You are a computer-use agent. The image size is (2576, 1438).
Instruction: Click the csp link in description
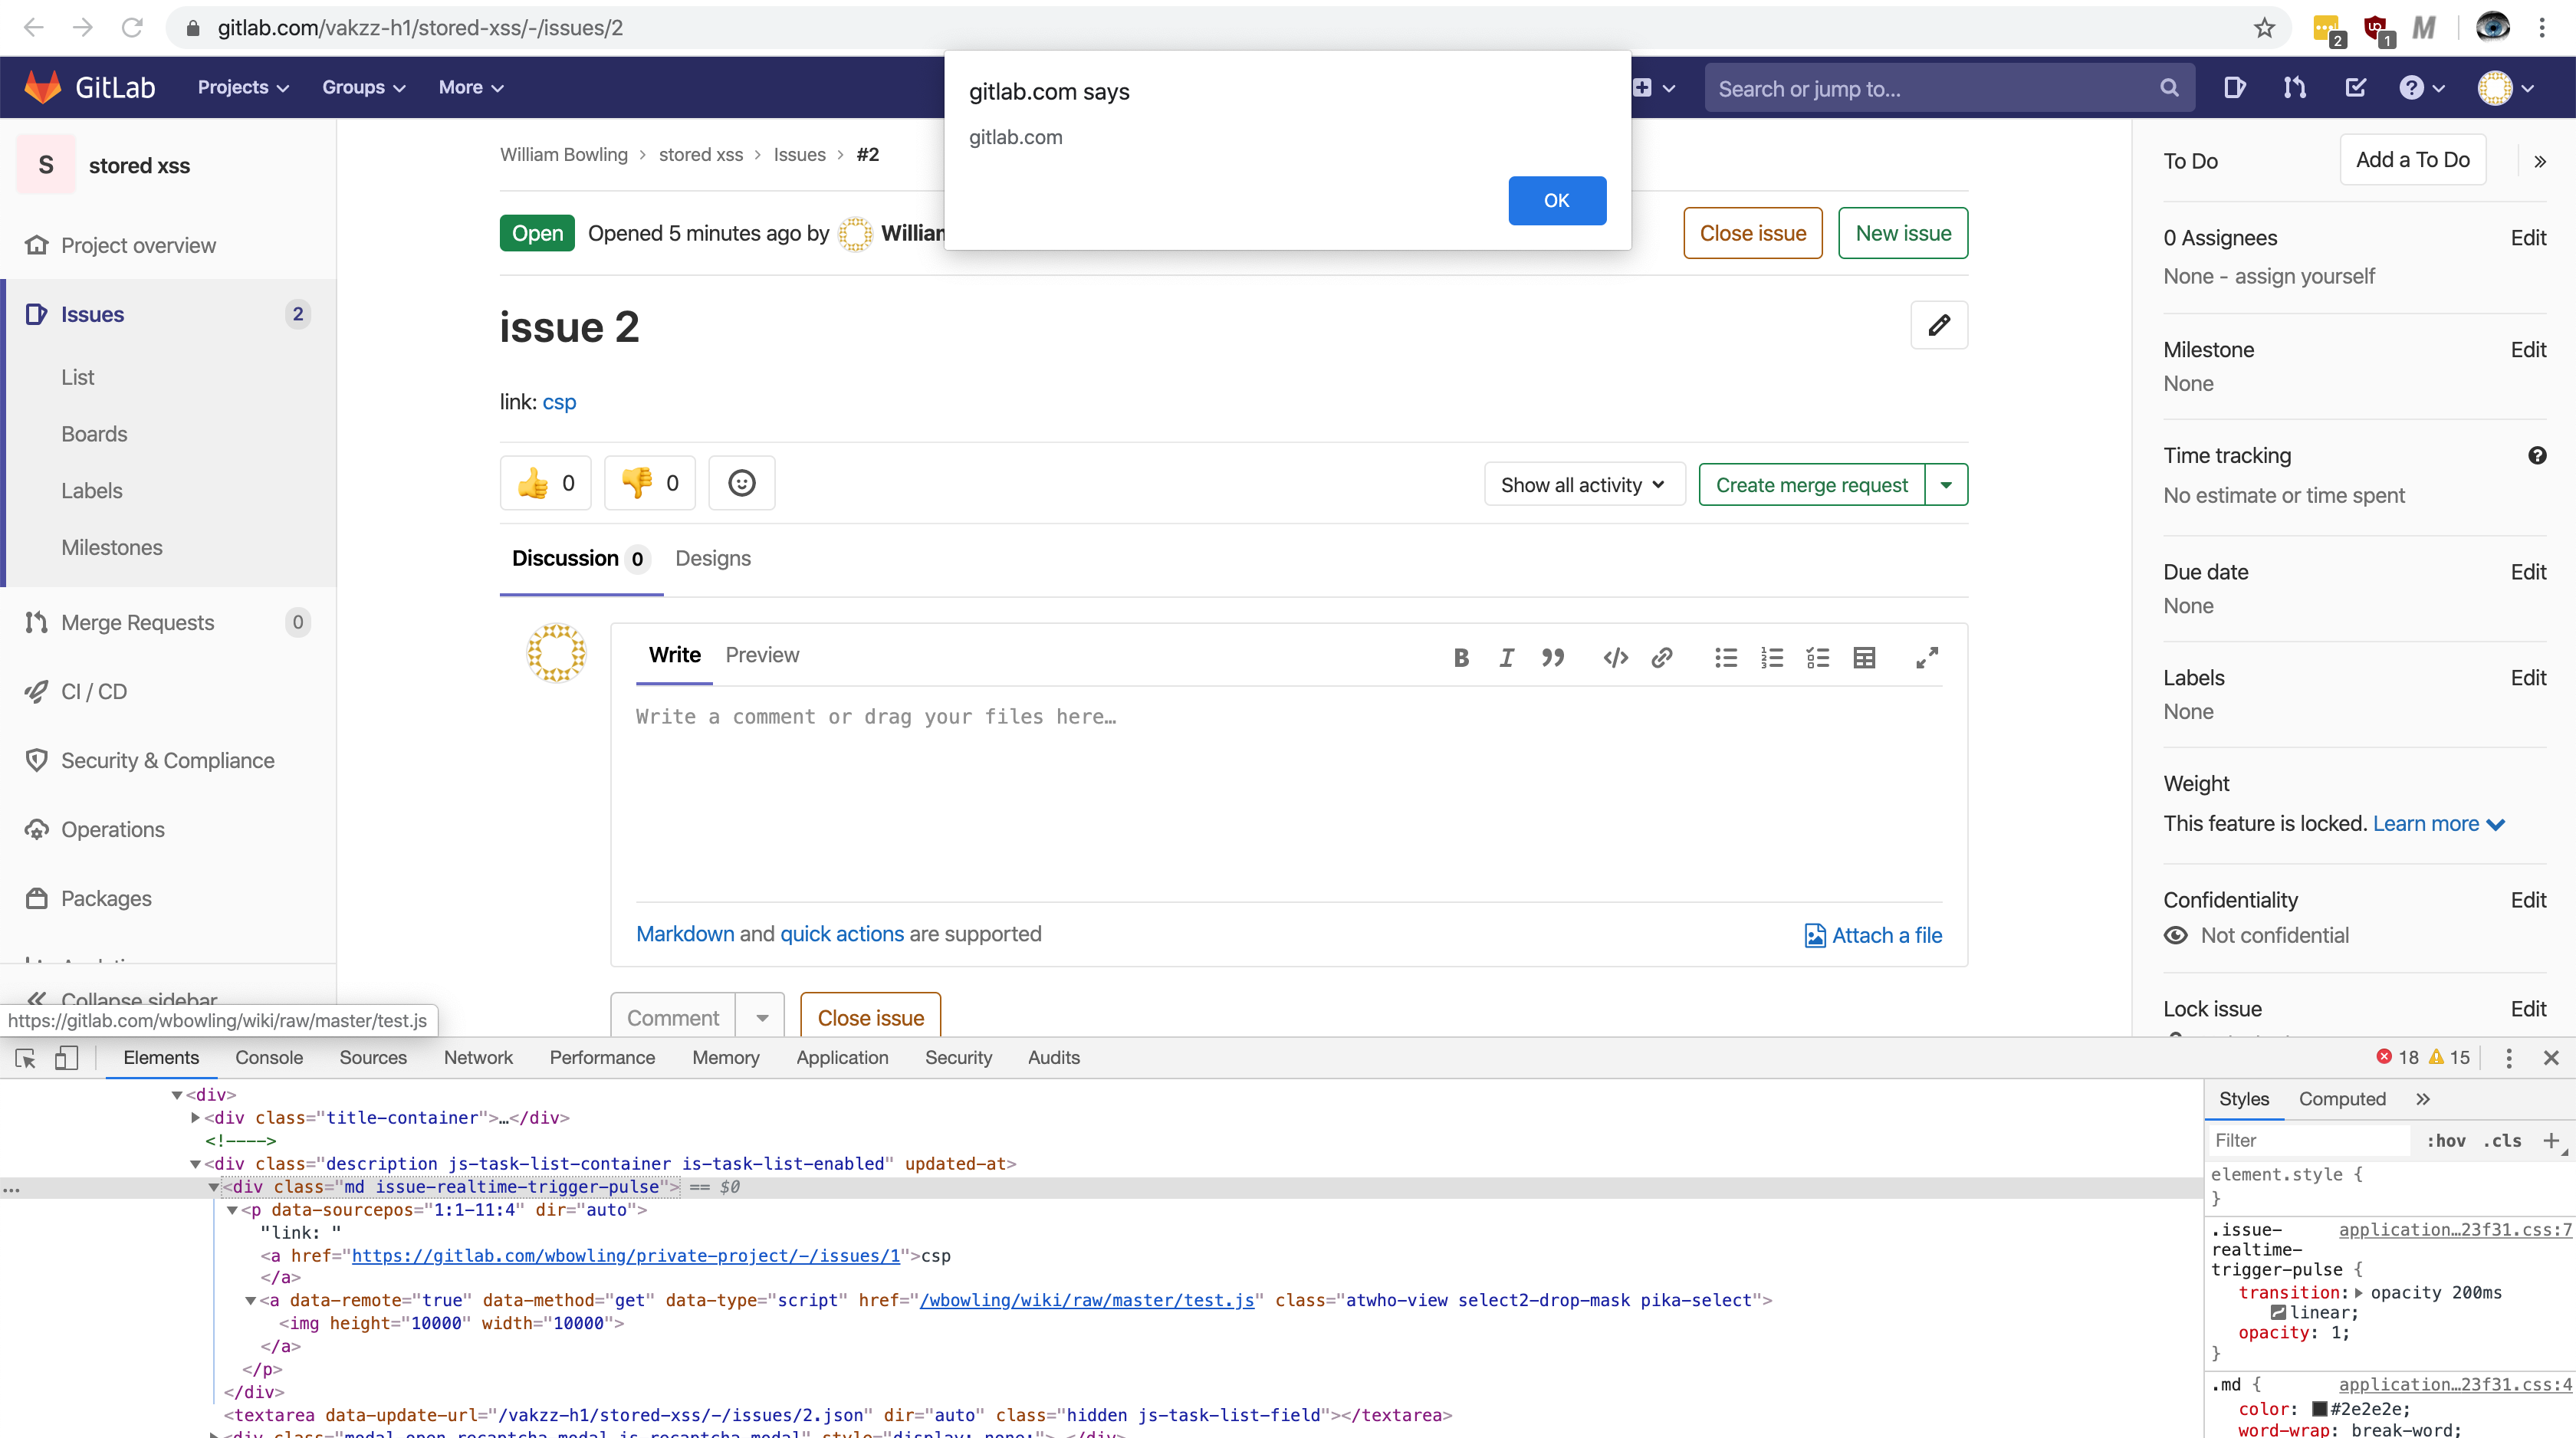point(559,402)
